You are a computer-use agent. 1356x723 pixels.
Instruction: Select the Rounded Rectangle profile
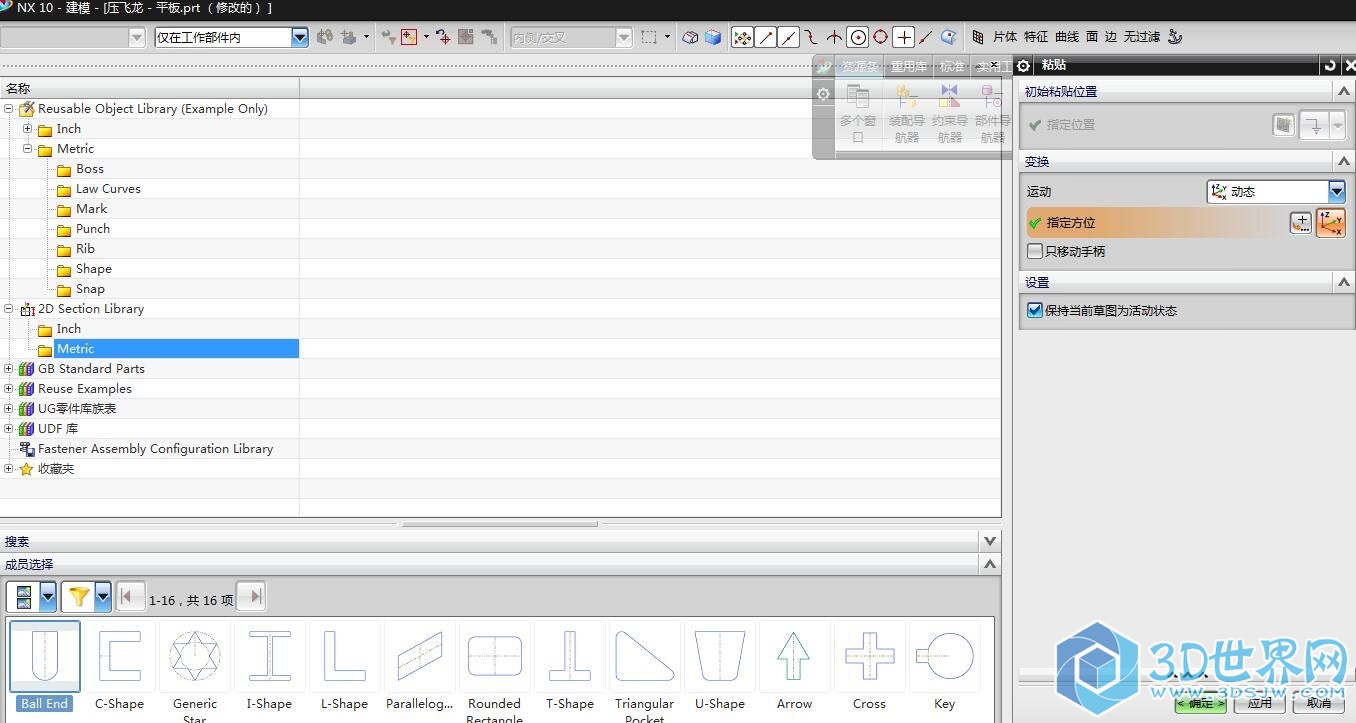495,656
